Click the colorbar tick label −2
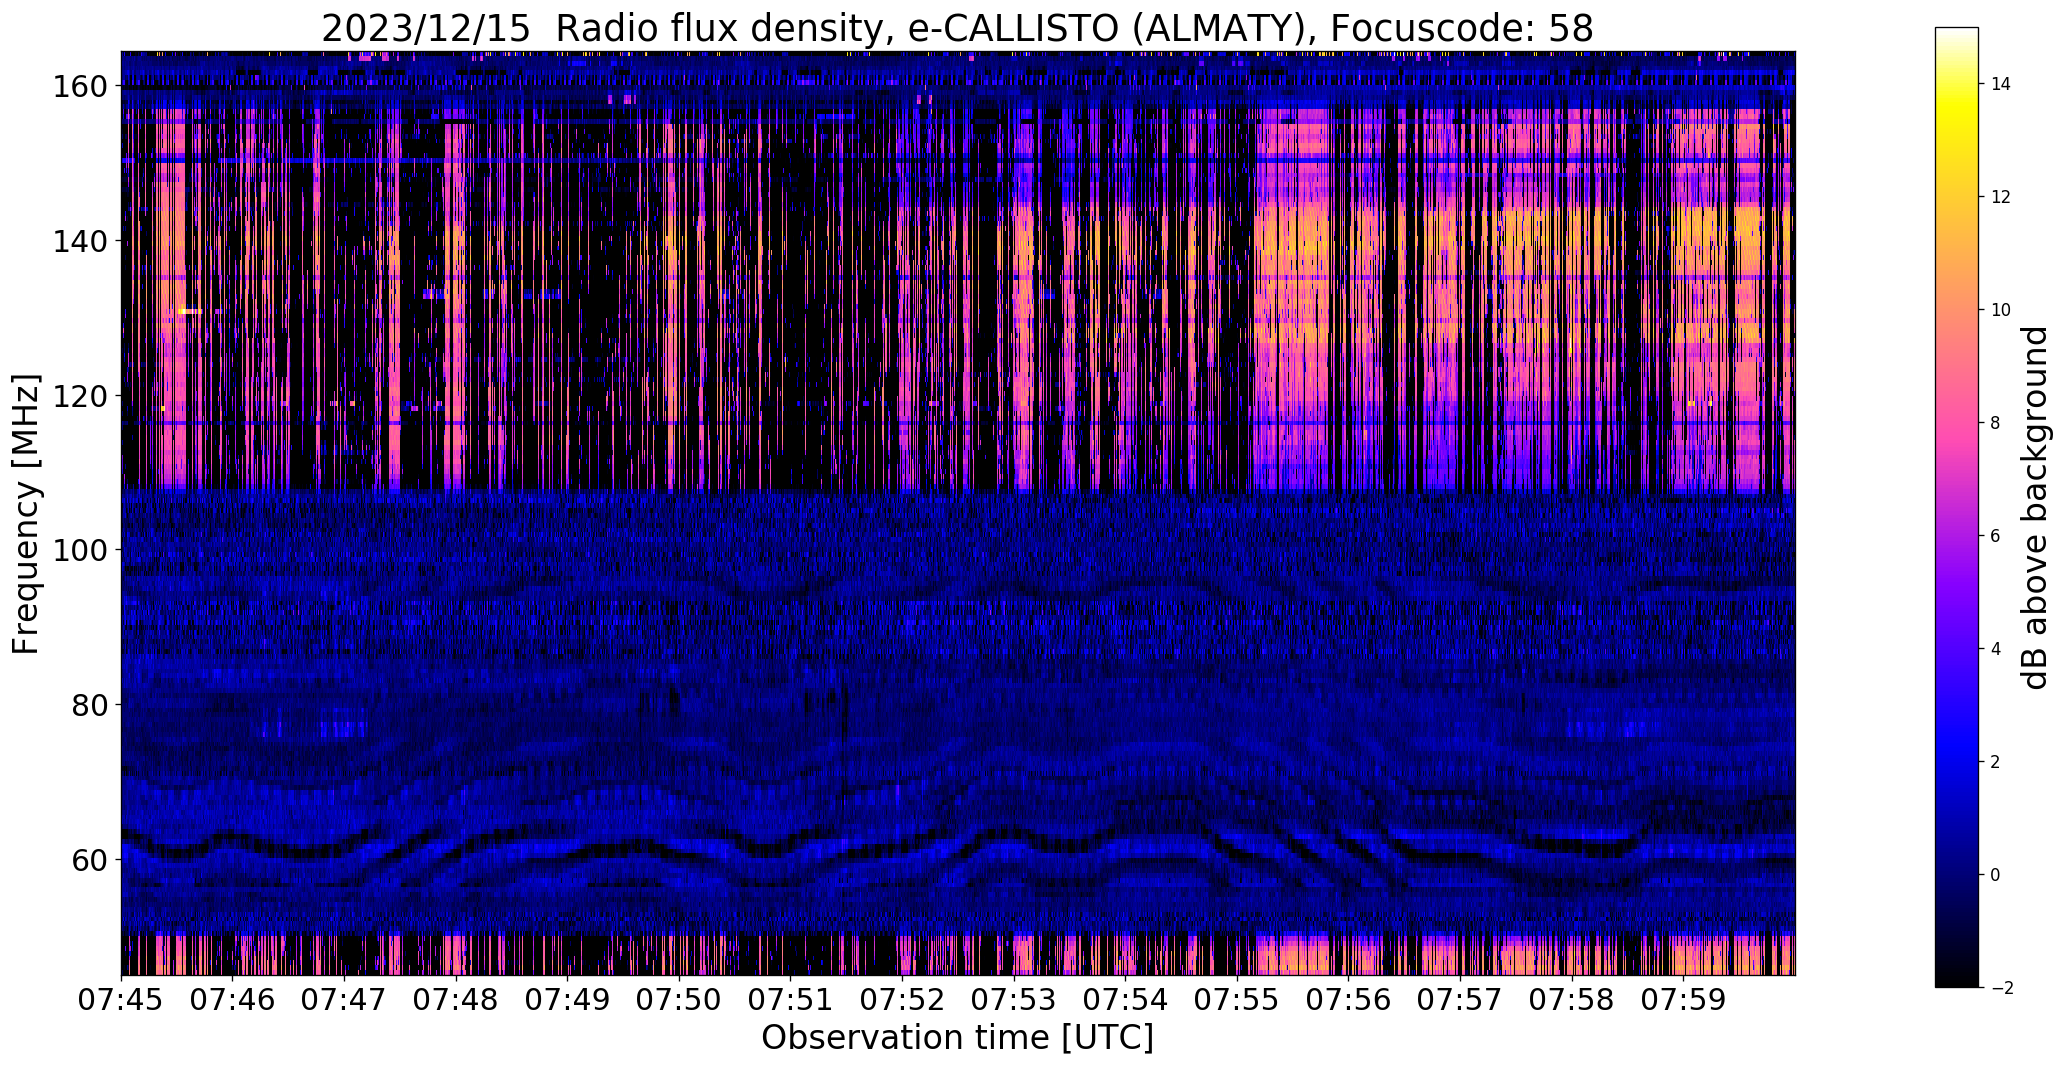This screenshot has height=1067, width=2066. click(x=2001, y=988)
